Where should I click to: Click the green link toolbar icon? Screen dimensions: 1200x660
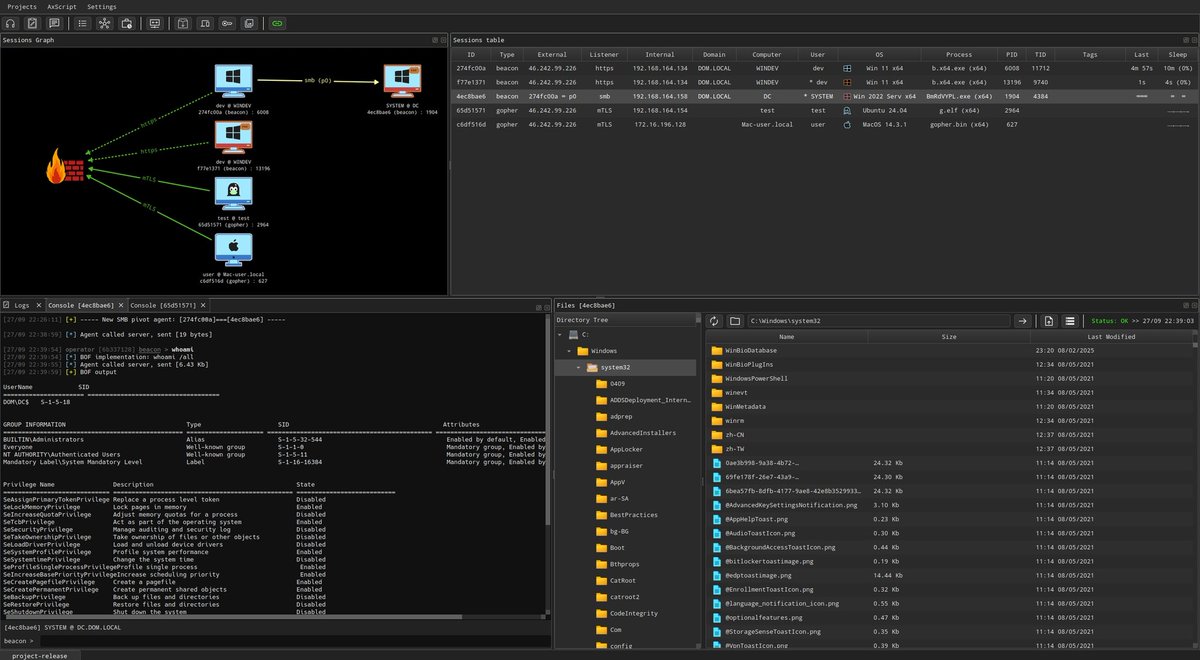277,23
